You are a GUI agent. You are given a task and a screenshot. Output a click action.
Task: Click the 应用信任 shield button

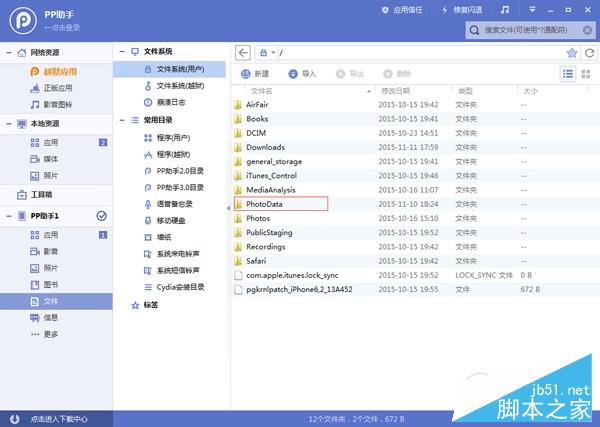[402, 10]
